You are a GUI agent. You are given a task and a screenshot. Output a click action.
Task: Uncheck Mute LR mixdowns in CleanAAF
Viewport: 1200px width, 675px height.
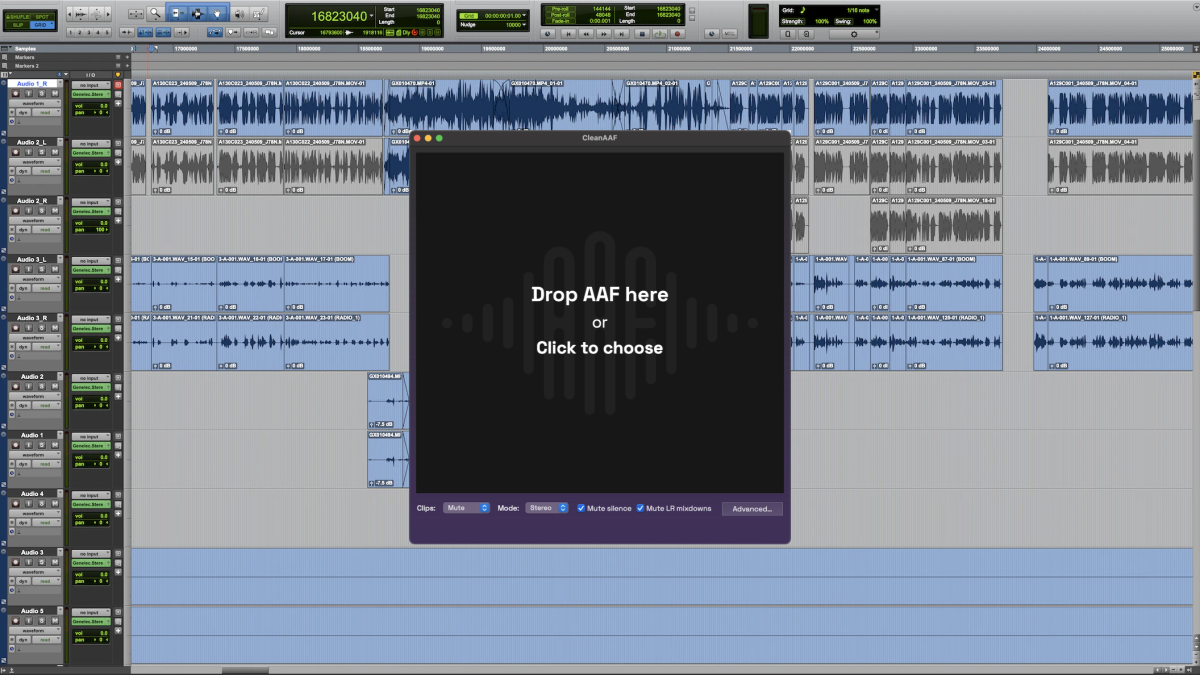coord(640,508)
